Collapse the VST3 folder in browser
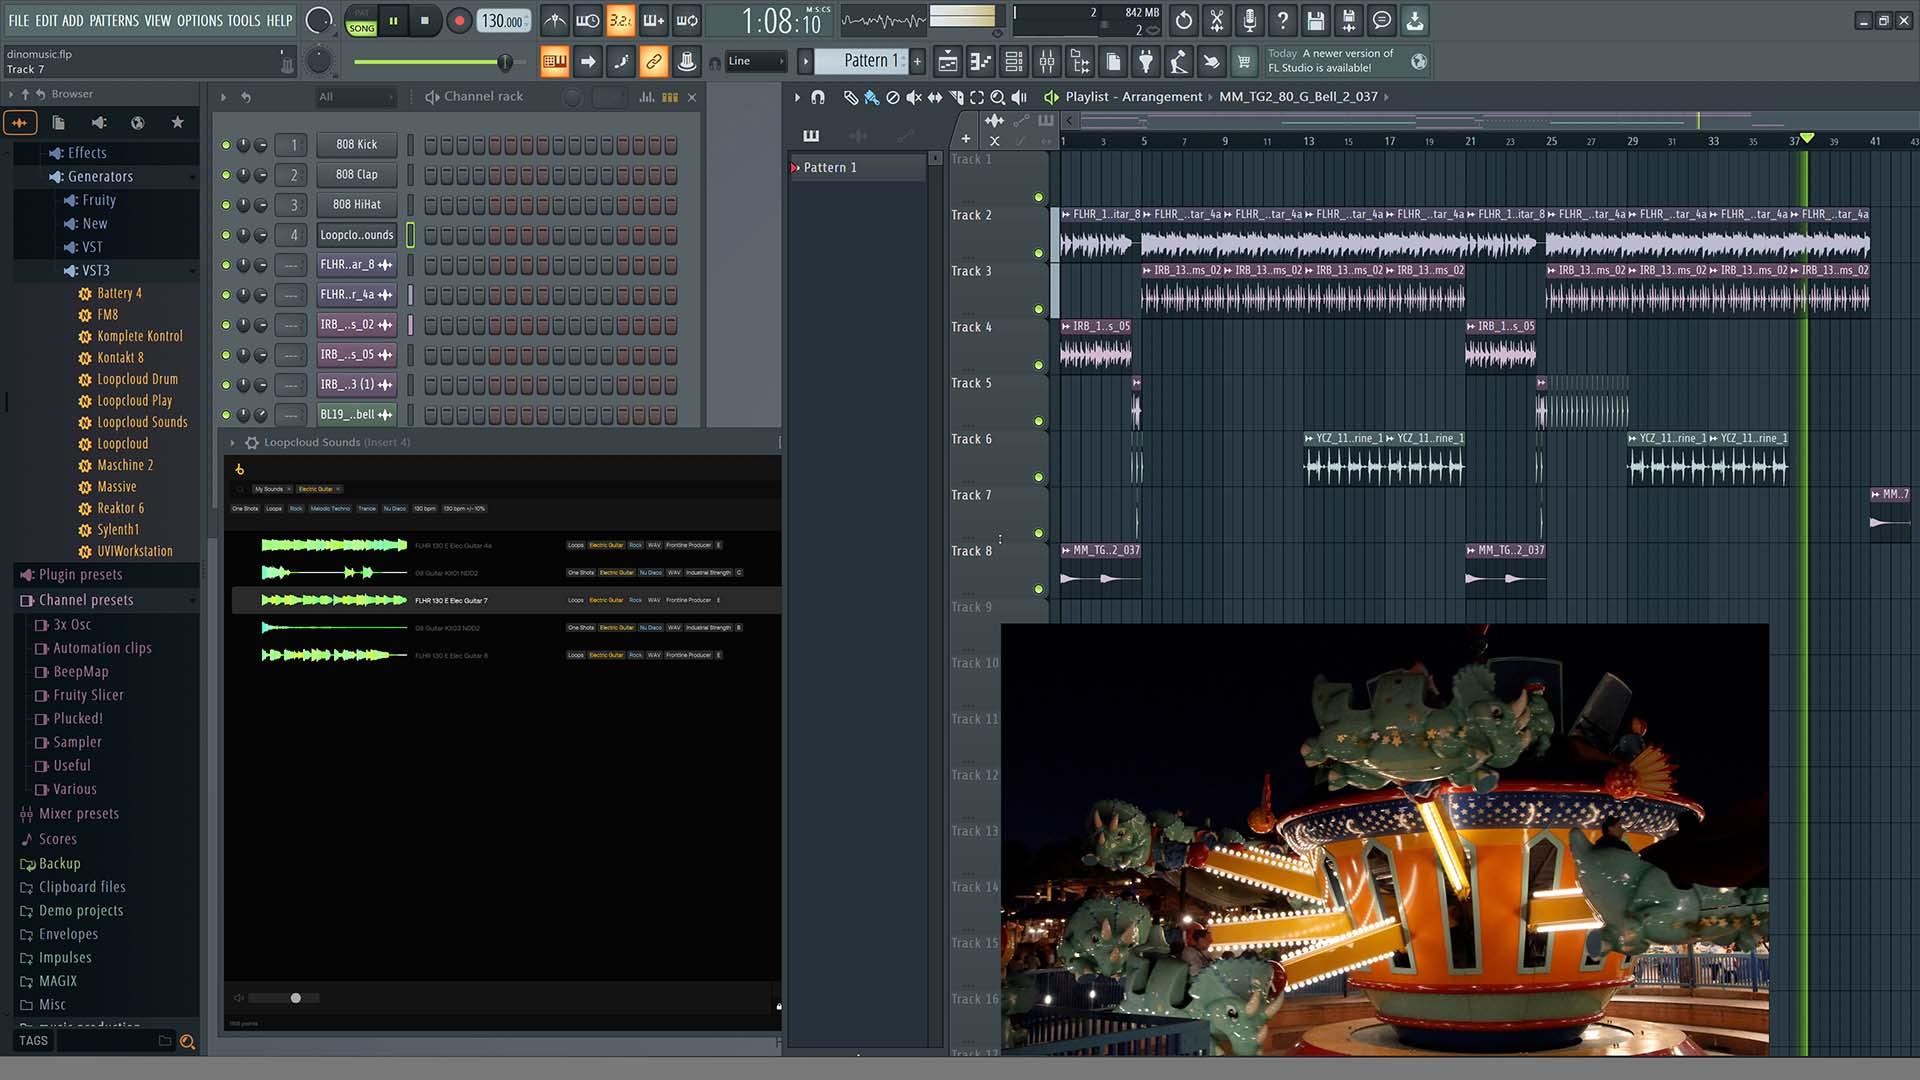Image resolution: width=1920 pixels, height=1080 pixels. click(x=96, y=271)
